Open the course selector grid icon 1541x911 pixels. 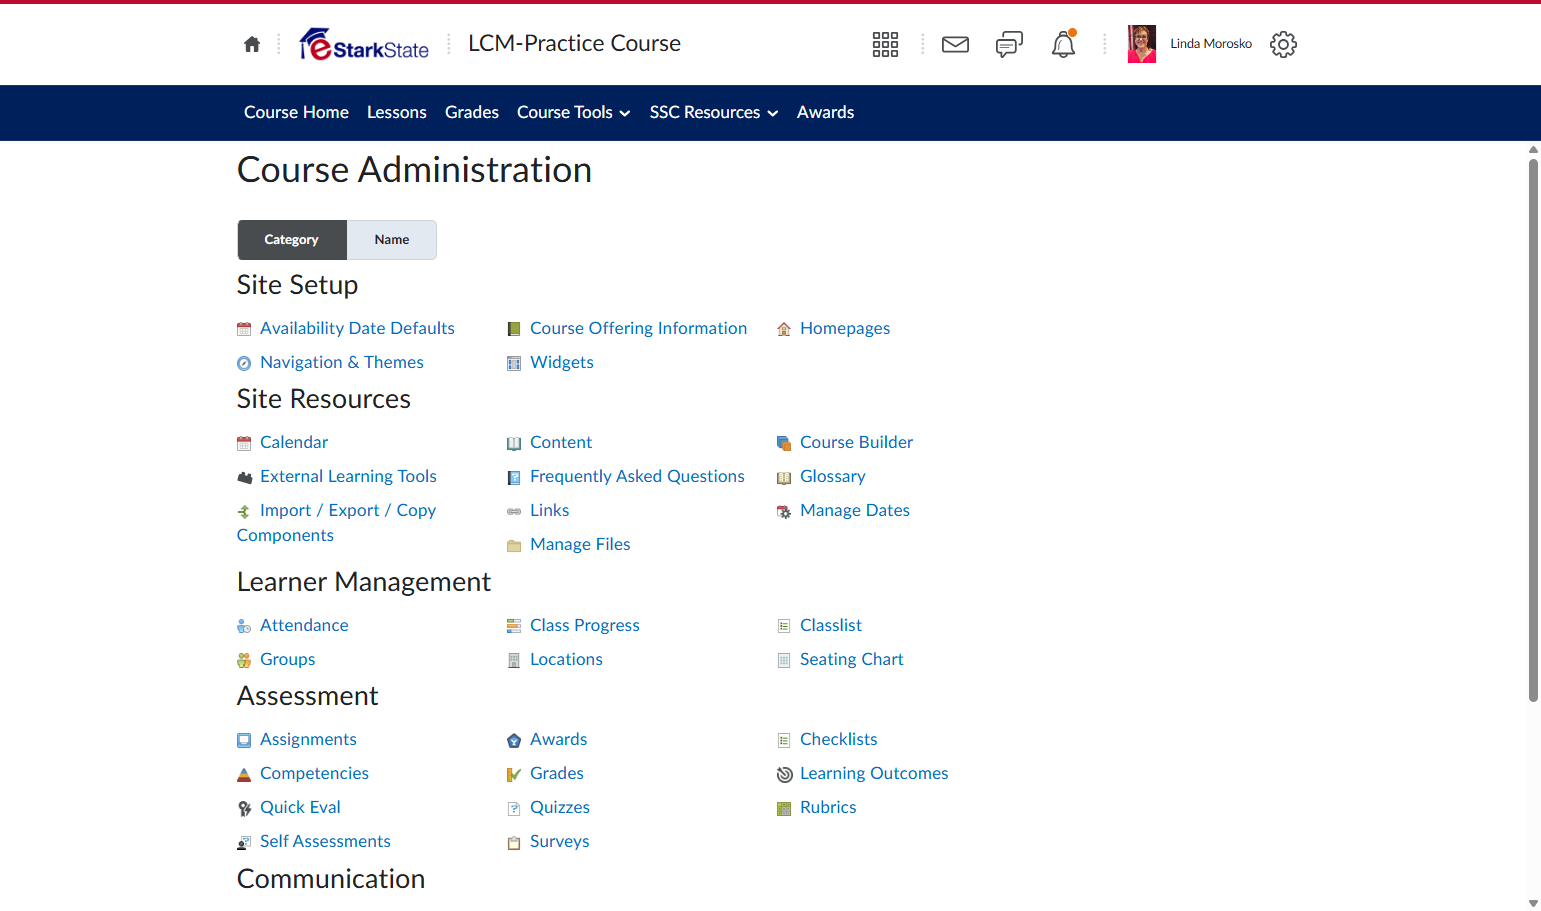point(885,44)
